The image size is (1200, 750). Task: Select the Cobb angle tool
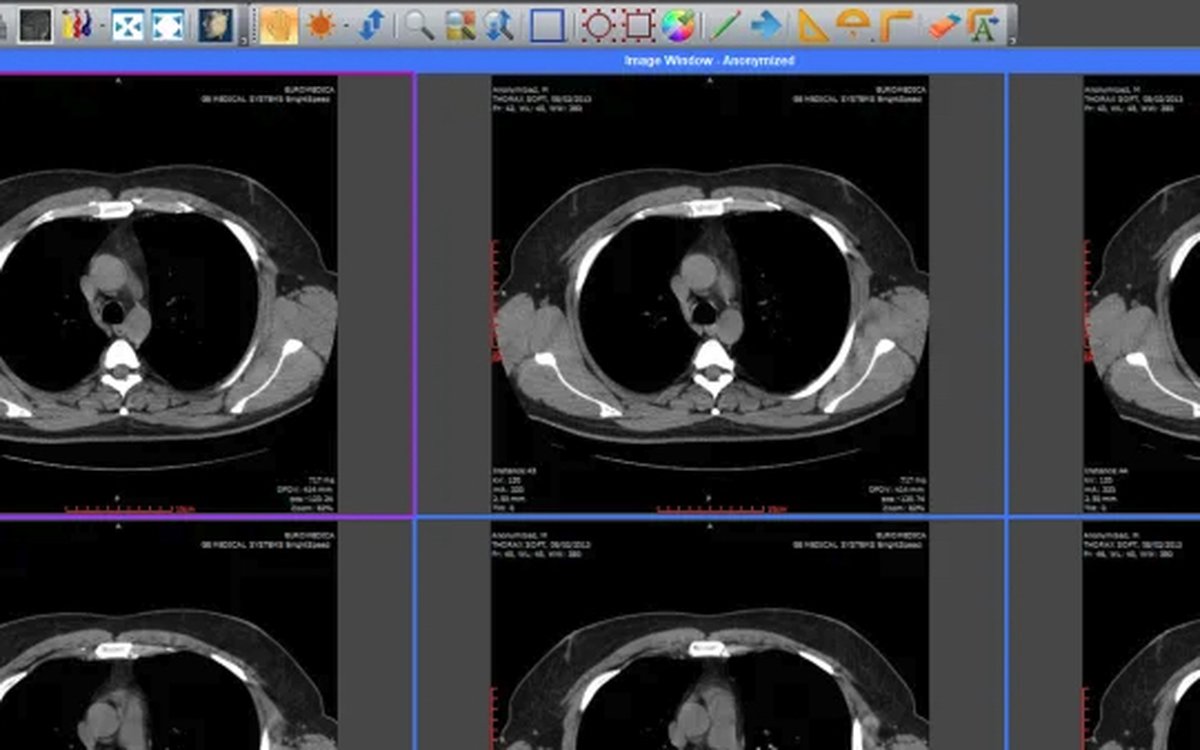coord(853,24)
